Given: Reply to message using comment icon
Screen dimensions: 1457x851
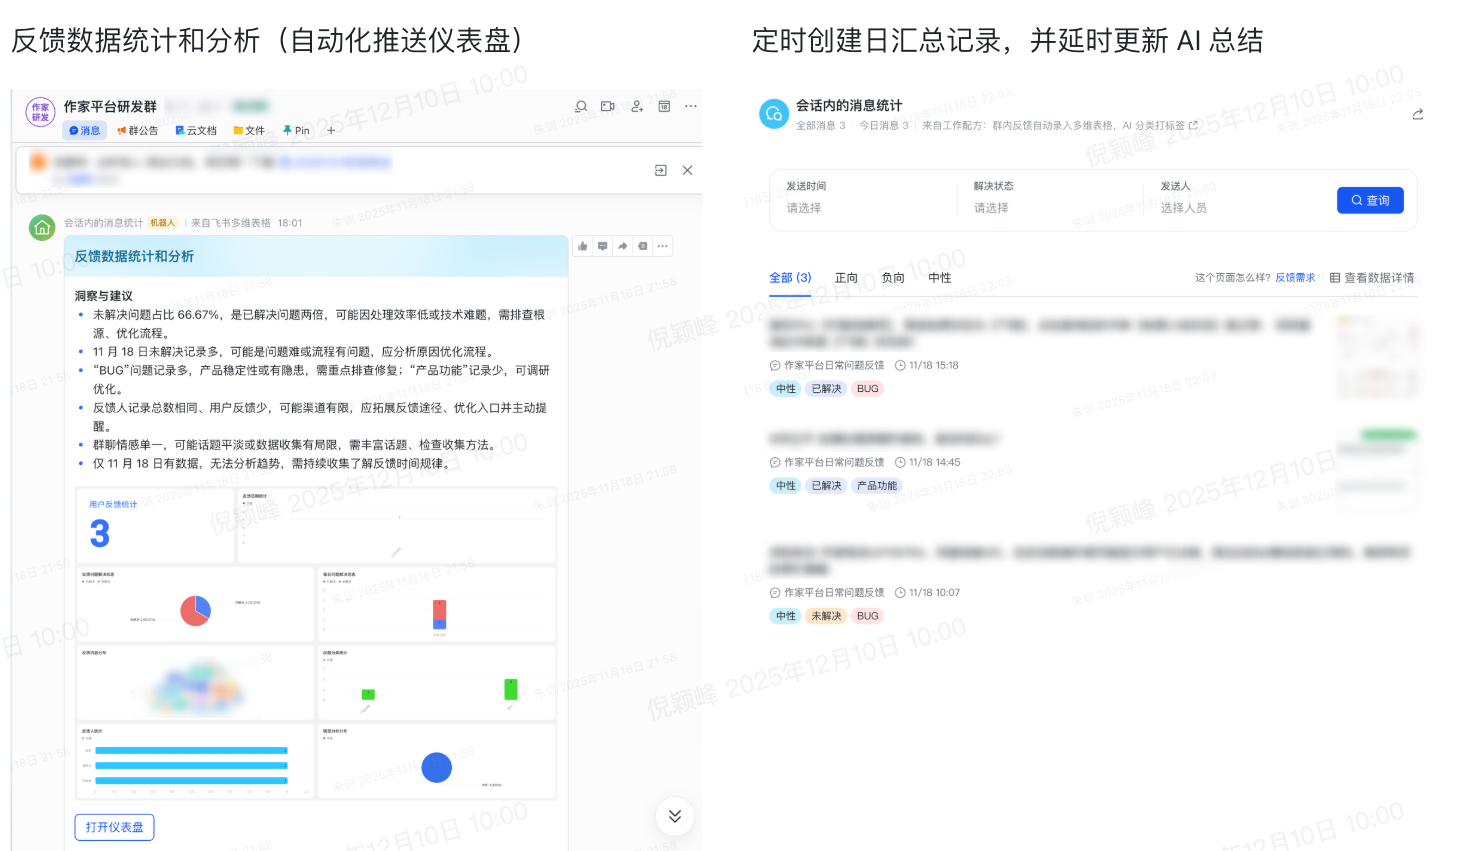Looking at the screenshot, I should click(x=603, y=246).
